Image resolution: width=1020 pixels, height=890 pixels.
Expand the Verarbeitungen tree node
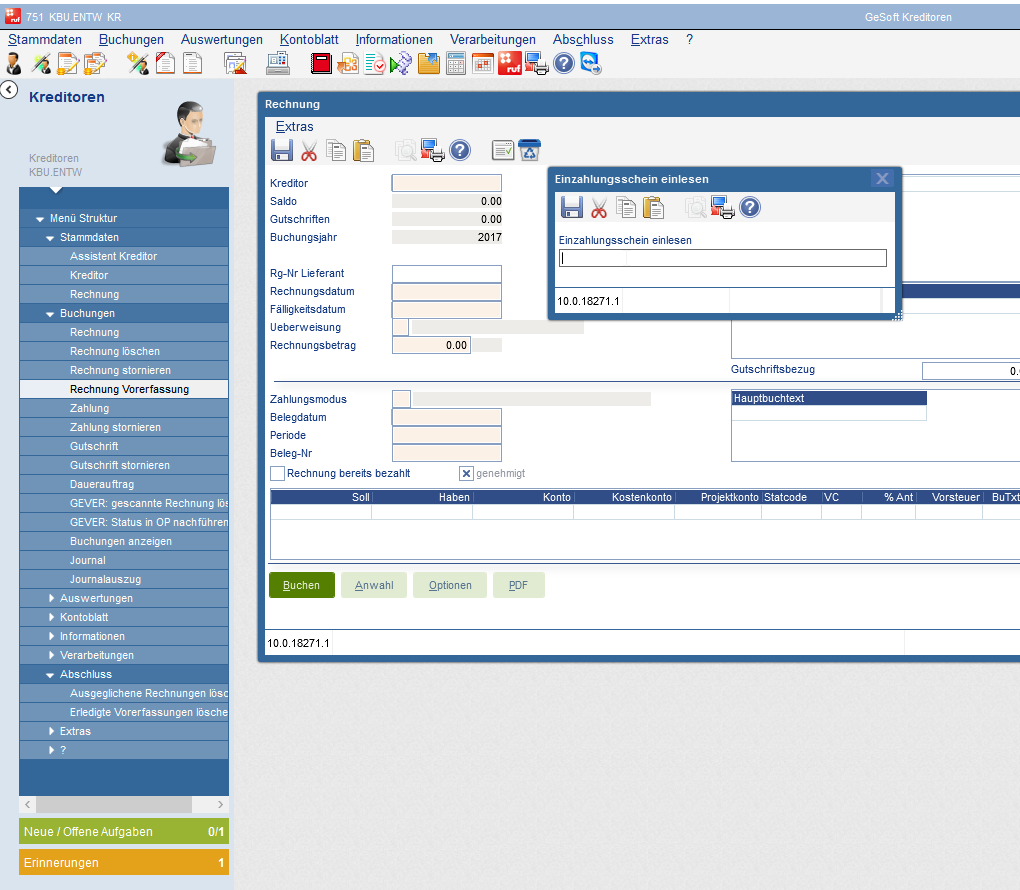pyautogui.click(x=51, y=655)
